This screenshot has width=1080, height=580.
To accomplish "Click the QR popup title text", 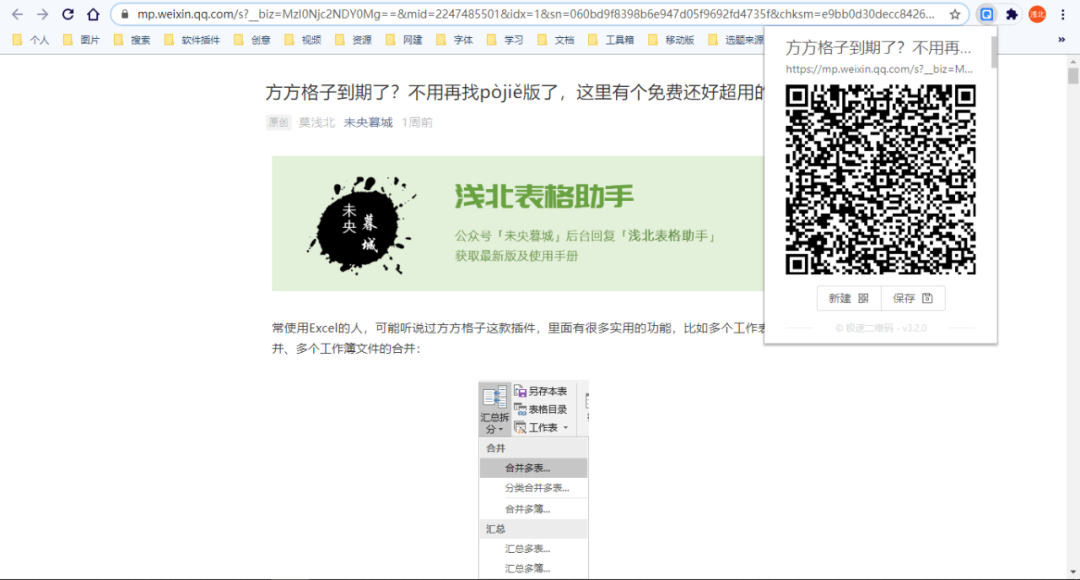I will click(x=878, y=48).
